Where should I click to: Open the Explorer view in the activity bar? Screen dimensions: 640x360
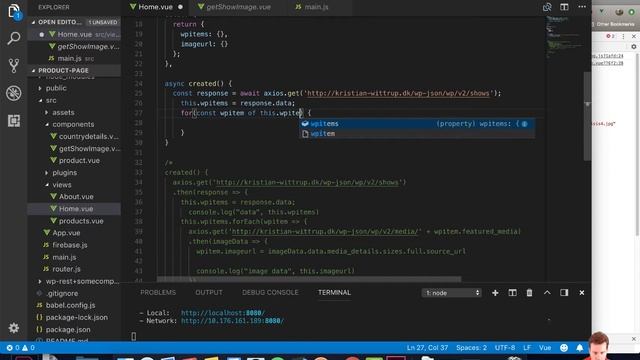13,11
